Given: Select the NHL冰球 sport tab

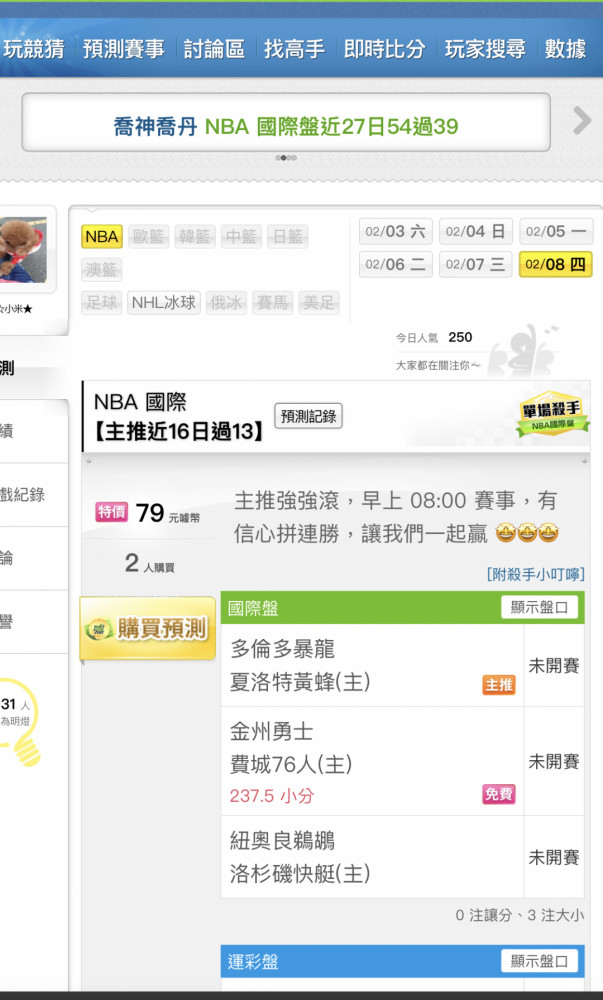Looking at the screenshot, I should [x=164, y=302].
